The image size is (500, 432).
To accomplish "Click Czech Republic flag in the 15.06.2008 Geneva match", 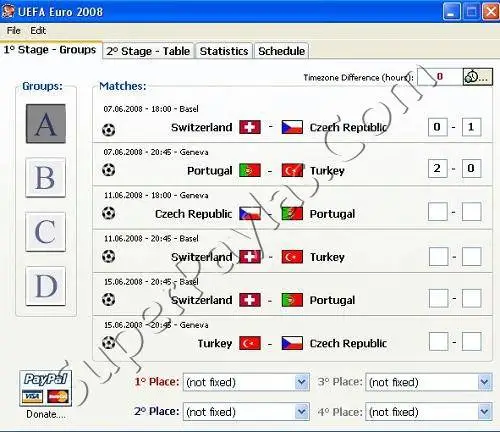I will pyautogui.click(x=292, y=343).
